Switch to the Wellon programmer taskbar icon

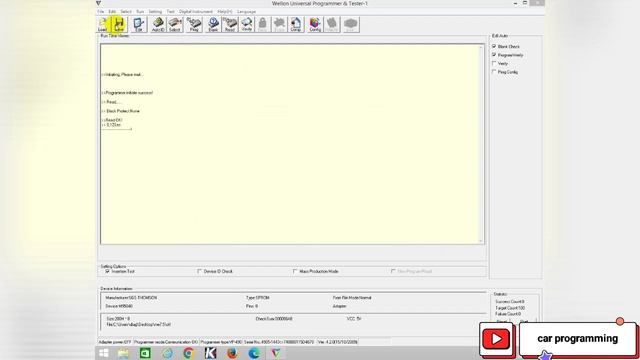tap(276, 353)
